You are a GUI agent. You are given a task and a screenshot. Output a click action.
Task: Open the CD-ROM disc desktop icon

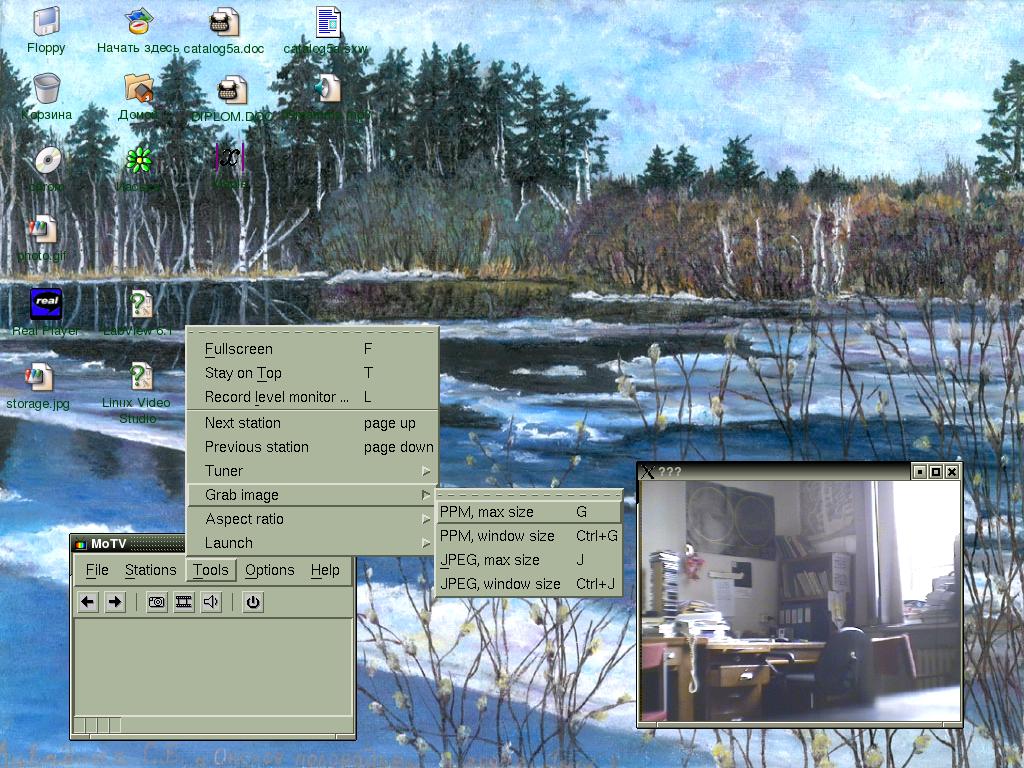tap(47, 161)
